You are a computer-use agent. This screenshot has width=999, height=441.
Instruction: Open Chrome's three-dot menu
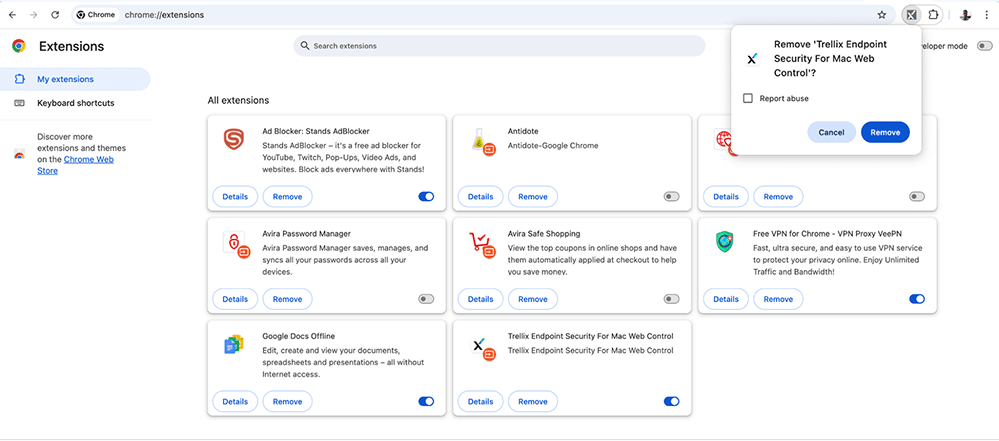[x=986, y=15]
